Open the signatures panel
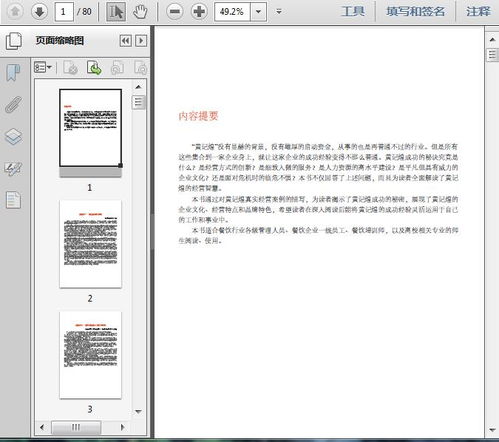Image resolution: width=499 pixels, height=442 pixels. tap(13, 169)
